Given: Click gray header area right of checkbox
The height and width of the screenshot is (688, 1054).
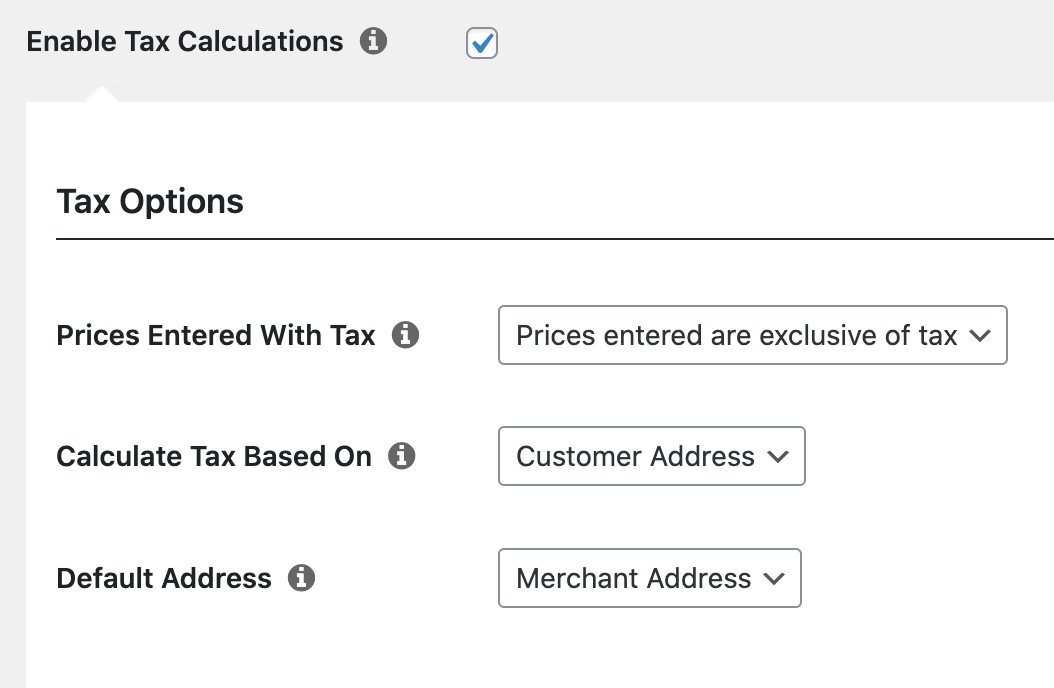Looking at the screenshot, I should 773,43.
